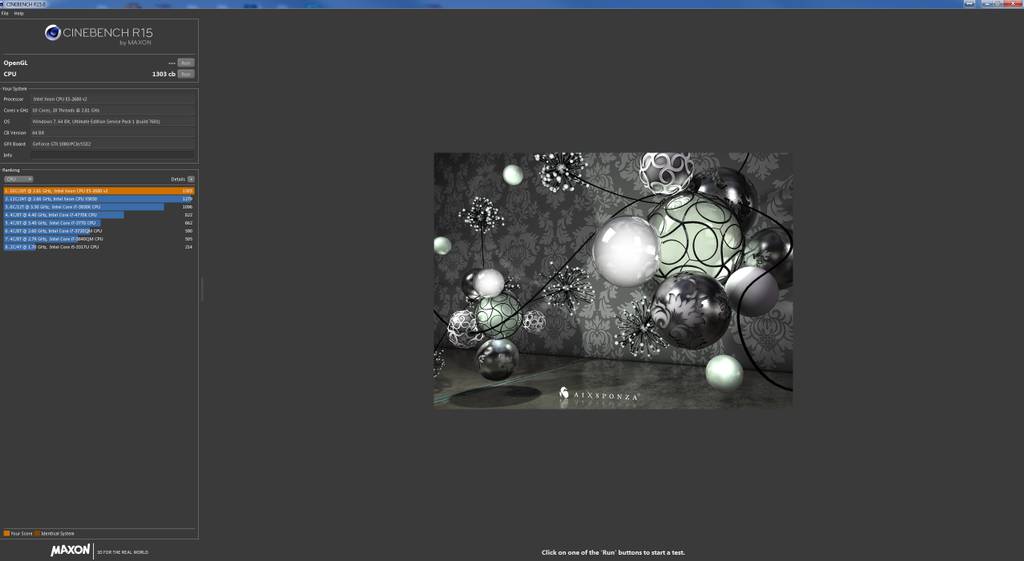Screen dimensions: 1024x561
Task: Select the Core i7-4770K ranking row
Action: click(x=99, y=215)
